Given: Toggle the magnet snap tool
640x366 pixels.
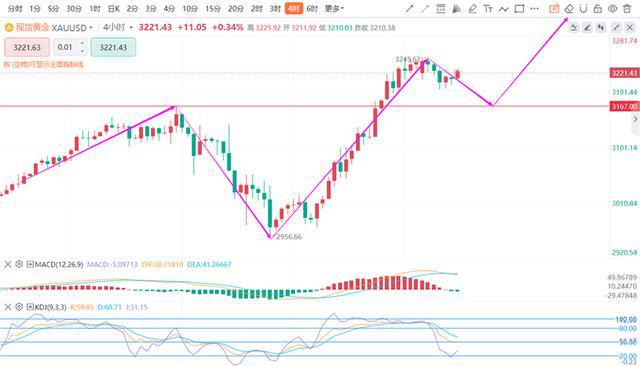Looking at the screenshot, I should 583,9.
